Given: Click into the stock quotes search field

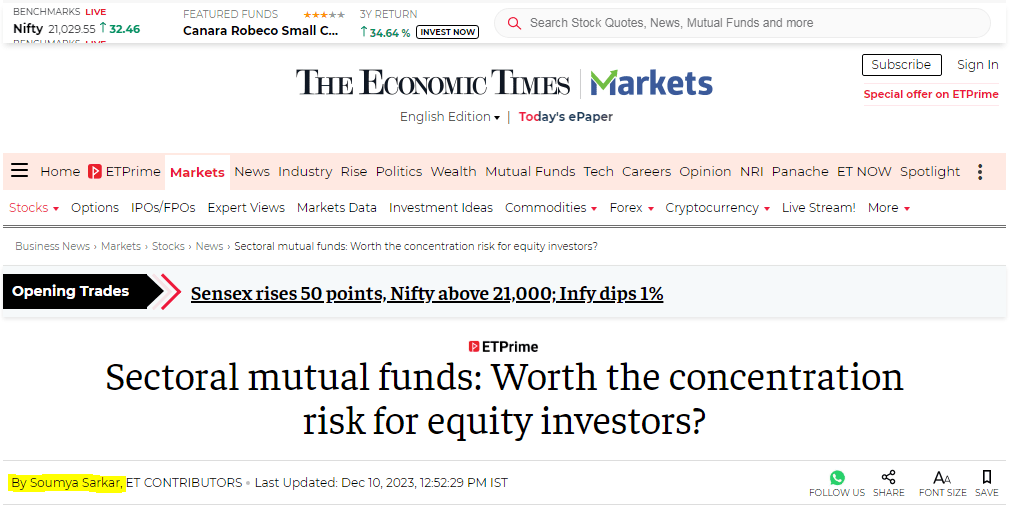Looking at the screenshot, I should (x=750, y=23).
